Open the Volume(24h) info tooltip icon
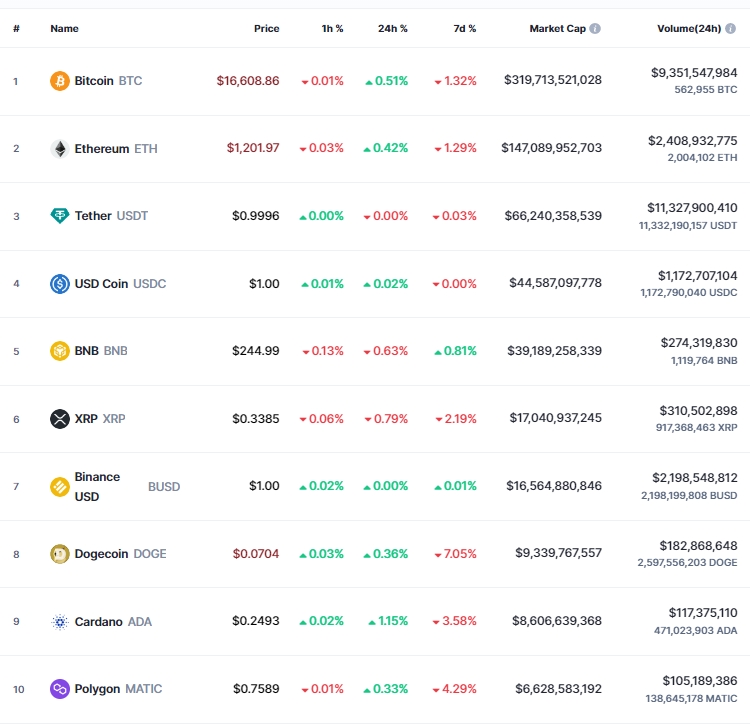The image size is (750, 728). (x=730, y=29)
